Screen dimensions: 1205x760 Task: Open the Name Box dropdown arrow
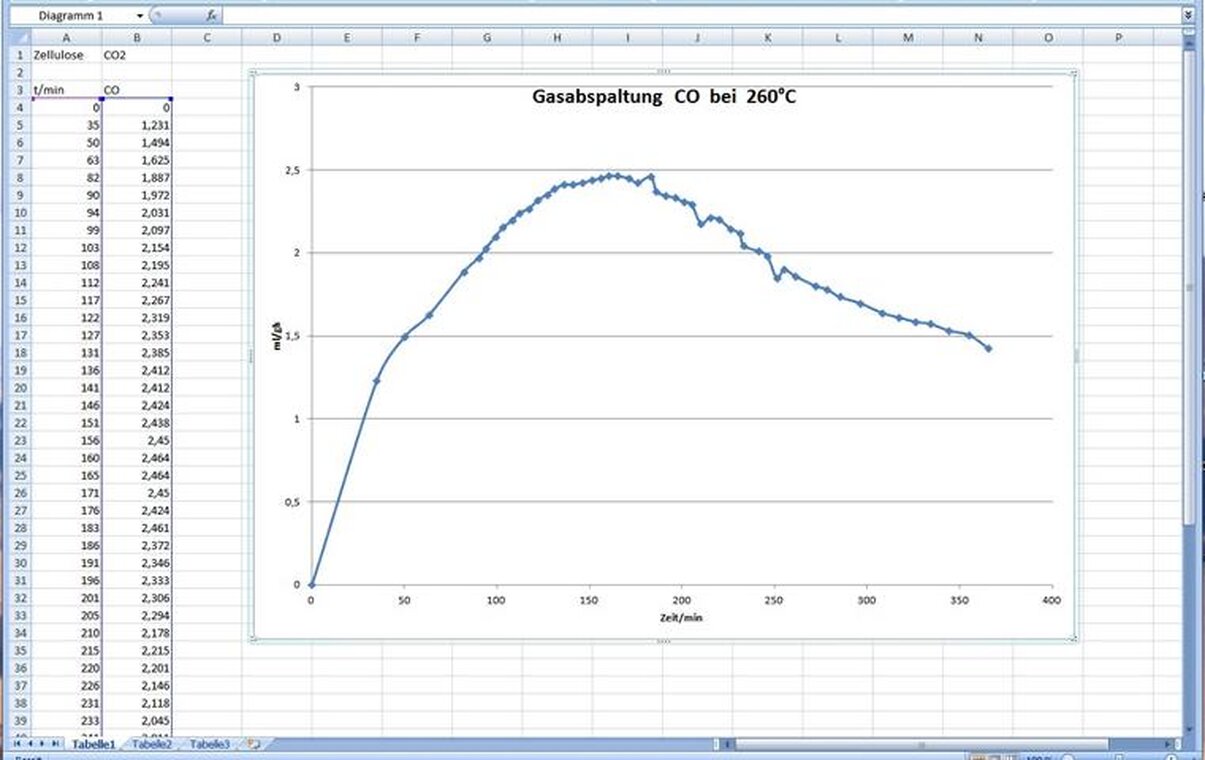pyautogui.click(x=140, y=16)
